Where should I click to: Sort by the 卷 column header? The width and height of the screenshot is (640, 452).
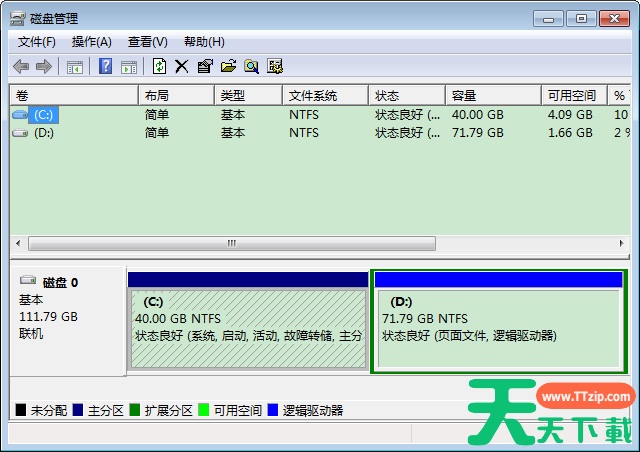tap(74, 96)
